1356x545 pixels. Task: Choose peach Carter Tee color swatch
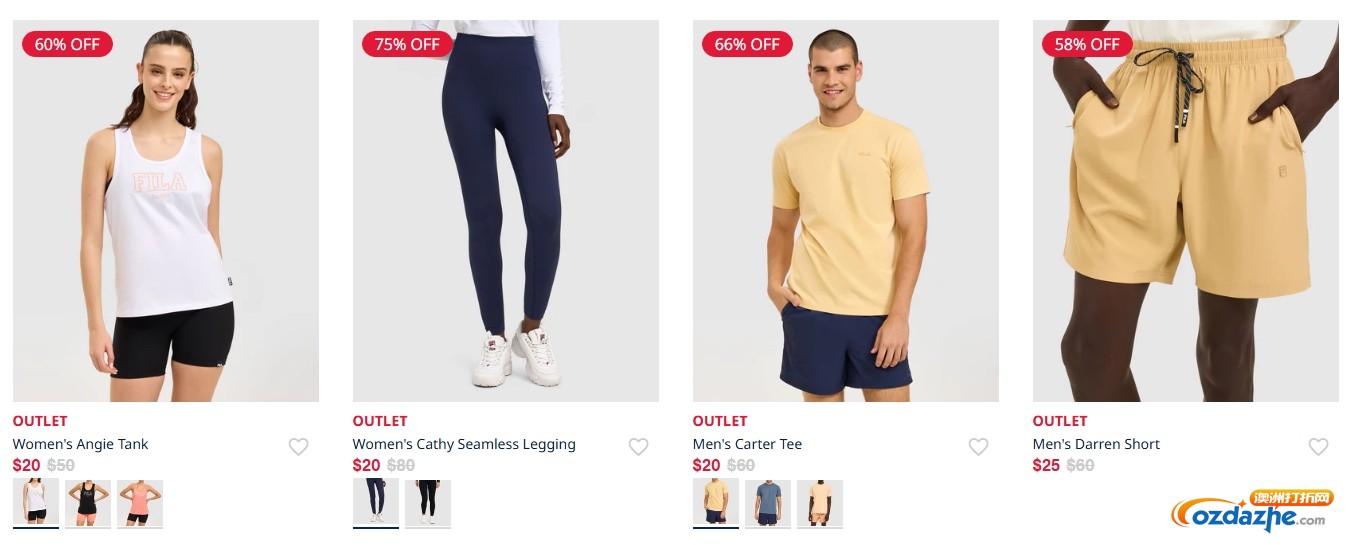(x=820, y=503)
